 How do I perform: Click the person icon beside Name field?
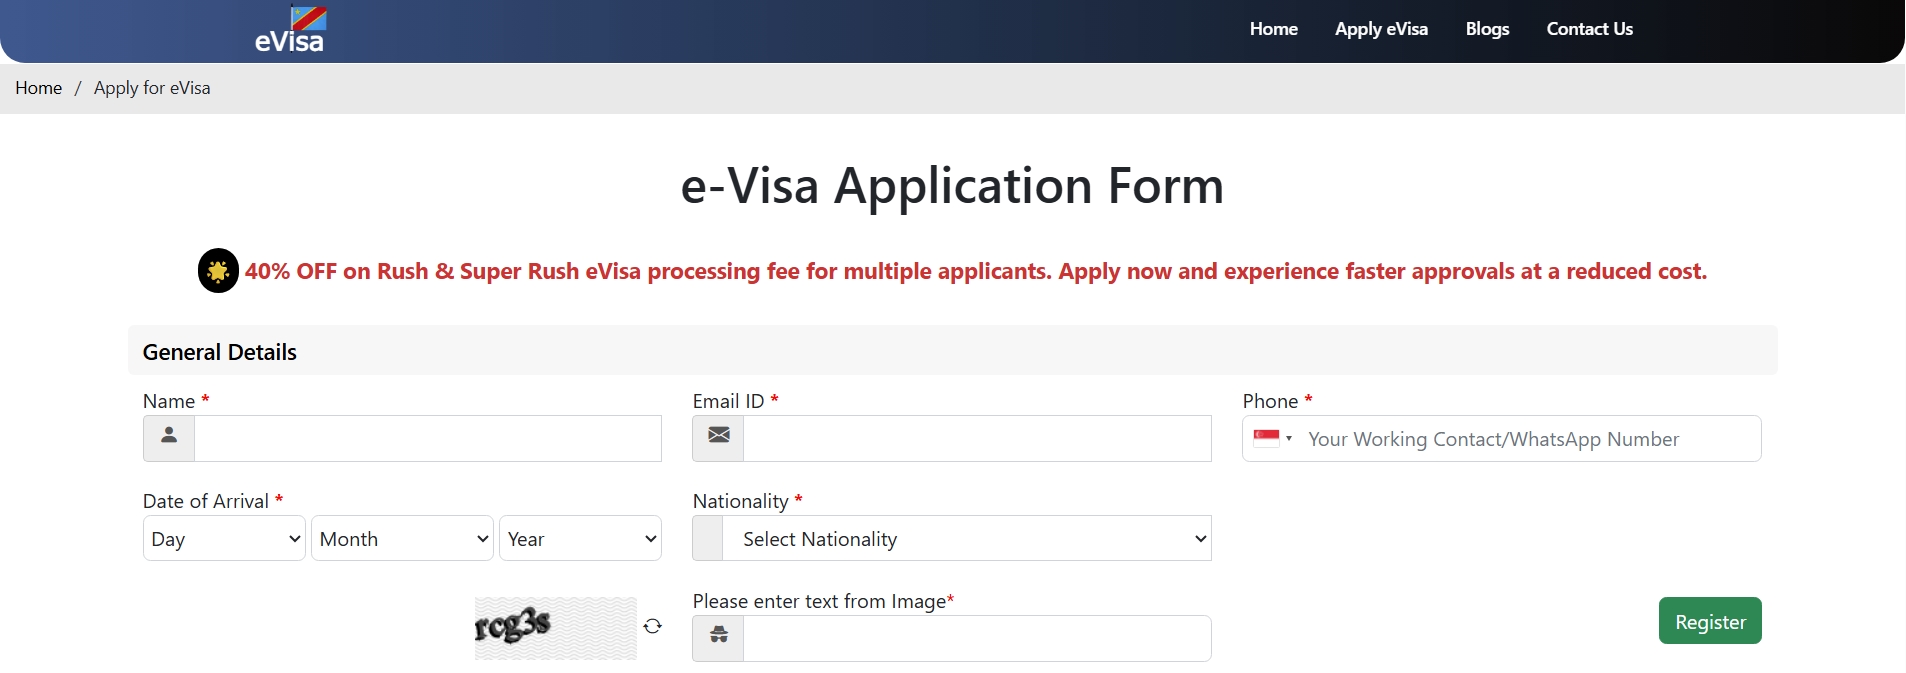[x=169, y=438]
